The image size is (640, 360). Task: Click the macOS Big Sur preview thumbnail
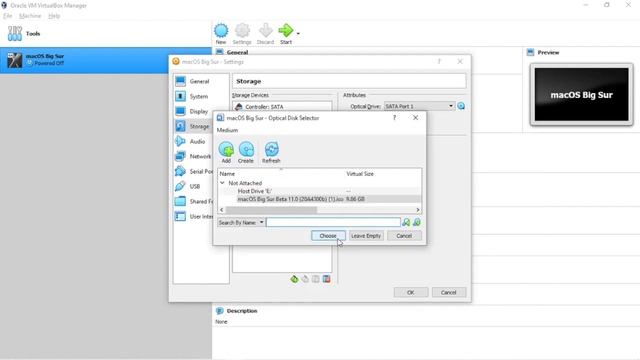coord(582,95)
